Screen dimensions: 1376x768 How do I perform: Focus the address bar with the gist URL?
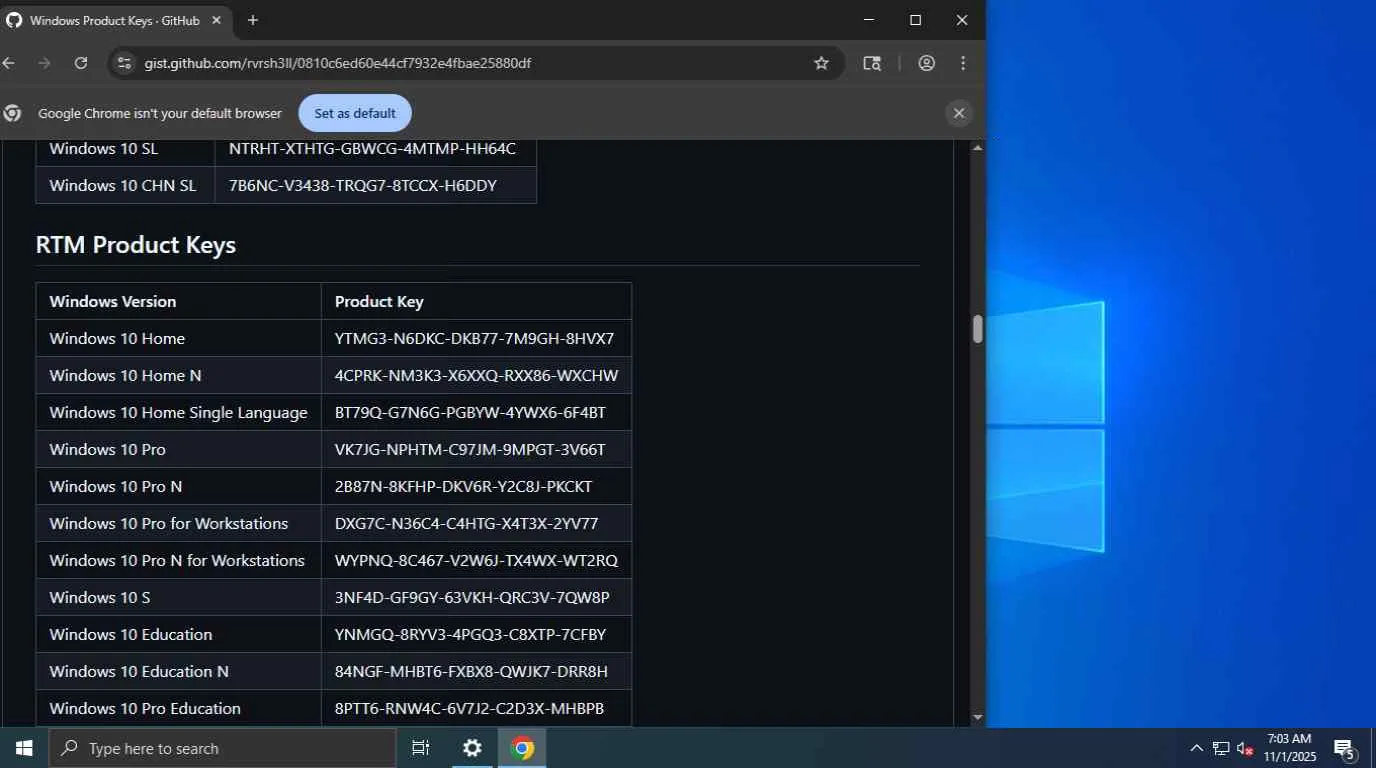(337, 63)
